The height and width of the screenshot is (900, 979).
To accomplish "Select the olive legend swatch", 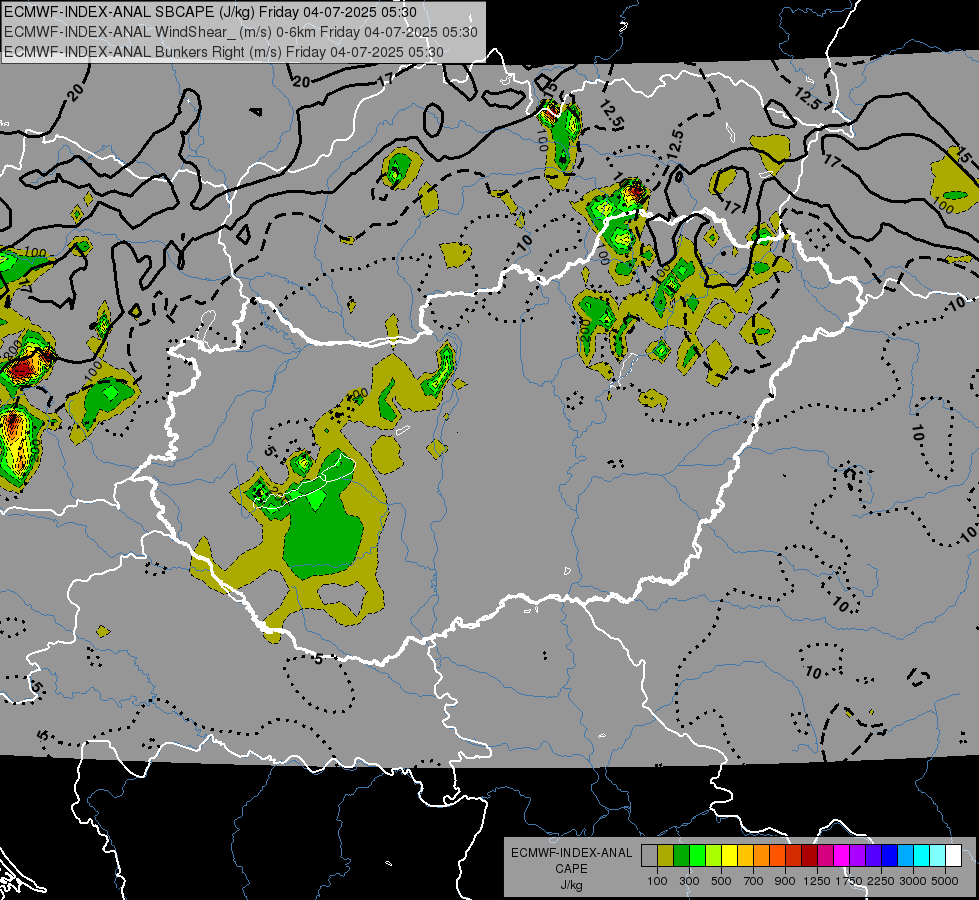I will 666,856.
